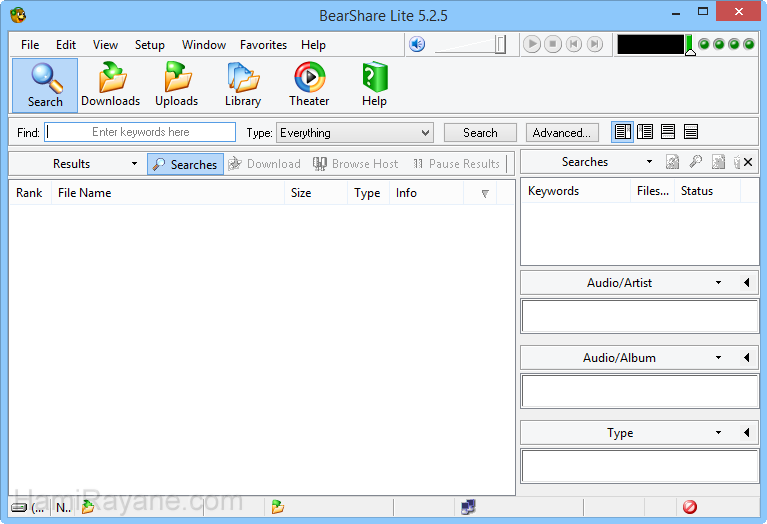The width and height of the screenshot is (767, 524).
Task: Mute the audio with speaker icon
Action: point(417,45)
